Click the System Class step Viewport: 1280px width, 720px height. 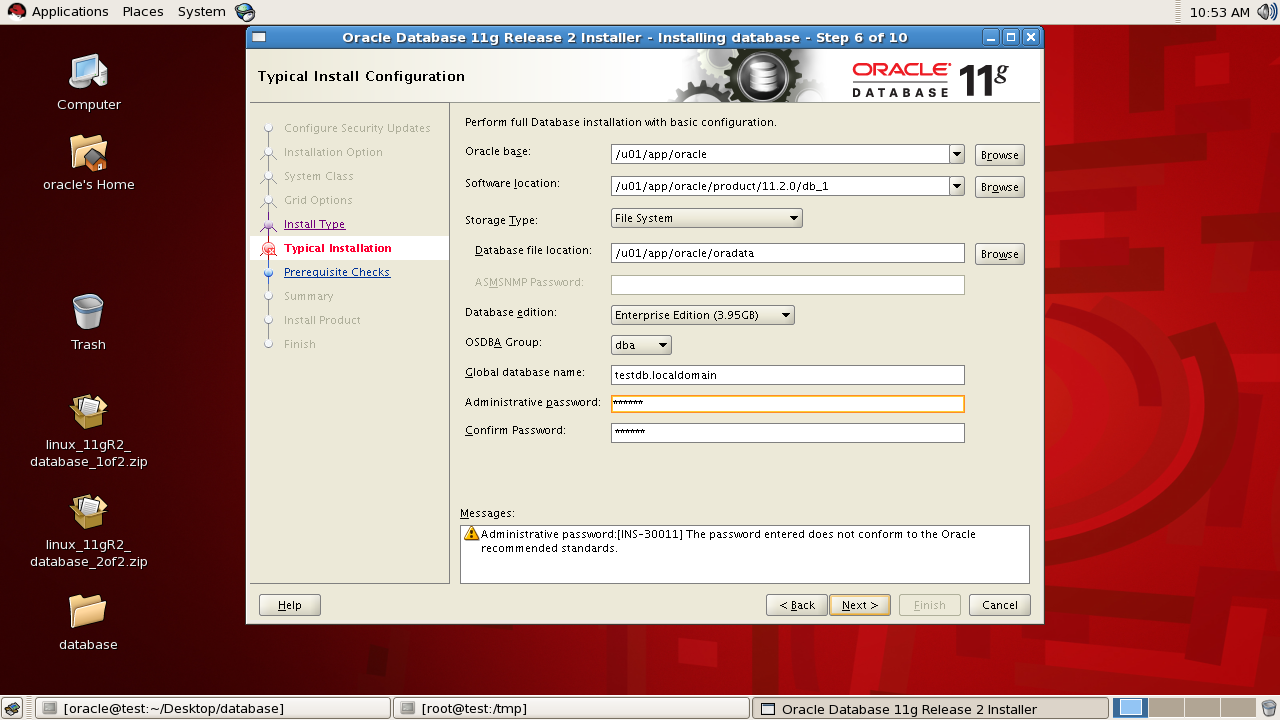(x=319, y=176)
